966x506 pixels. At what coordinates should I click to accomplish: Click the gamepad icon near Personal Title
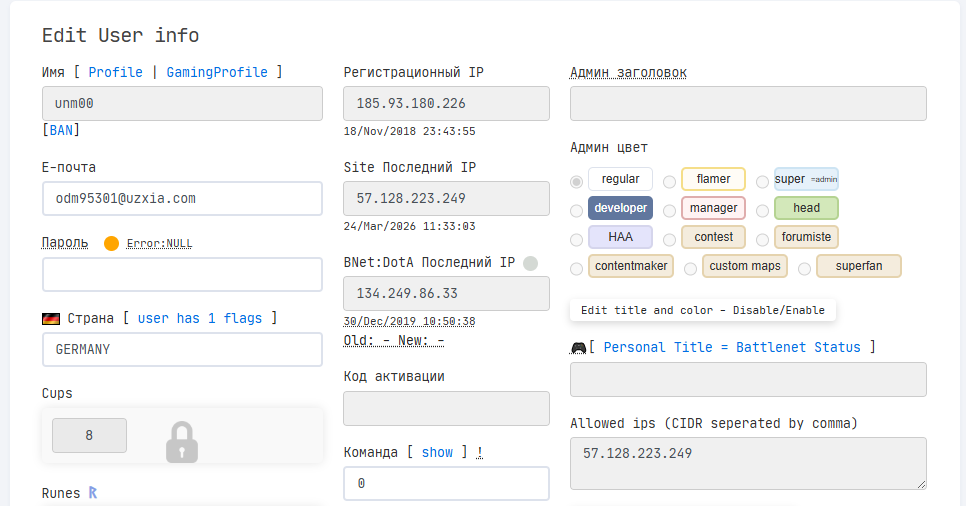click(x=578, y=348)
